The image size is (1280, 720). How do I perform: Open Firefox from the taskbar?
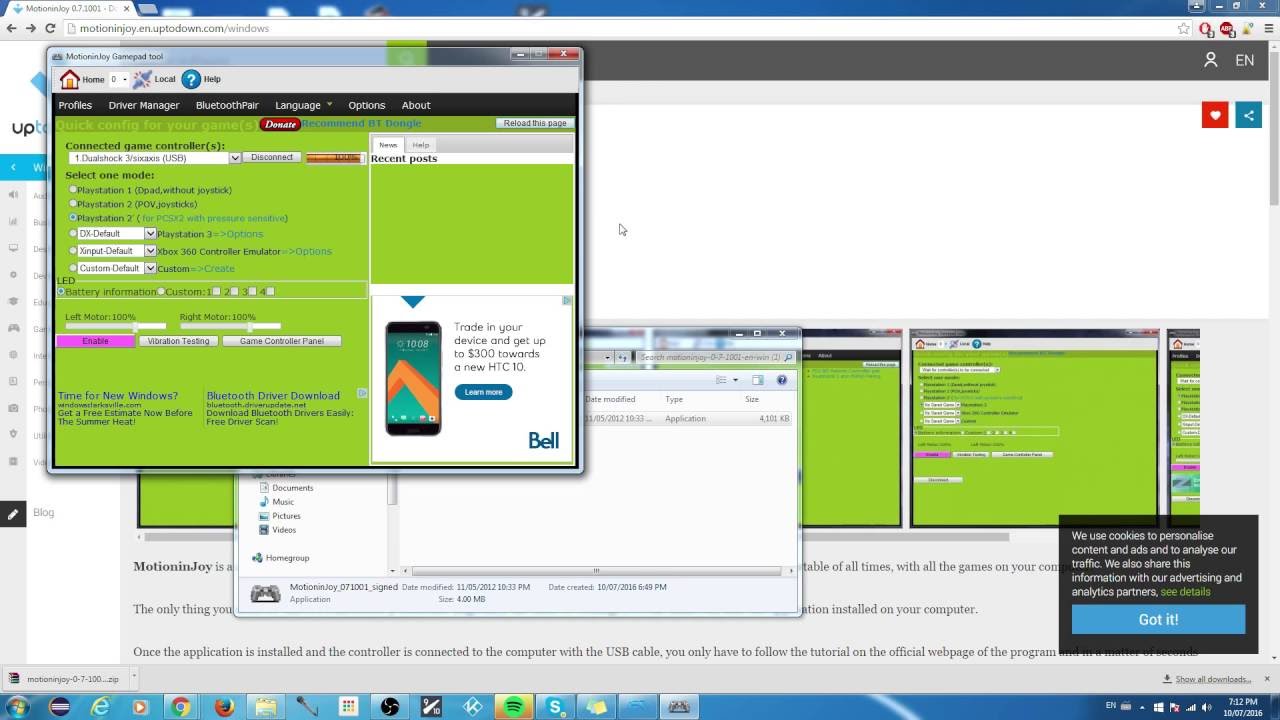224,707
